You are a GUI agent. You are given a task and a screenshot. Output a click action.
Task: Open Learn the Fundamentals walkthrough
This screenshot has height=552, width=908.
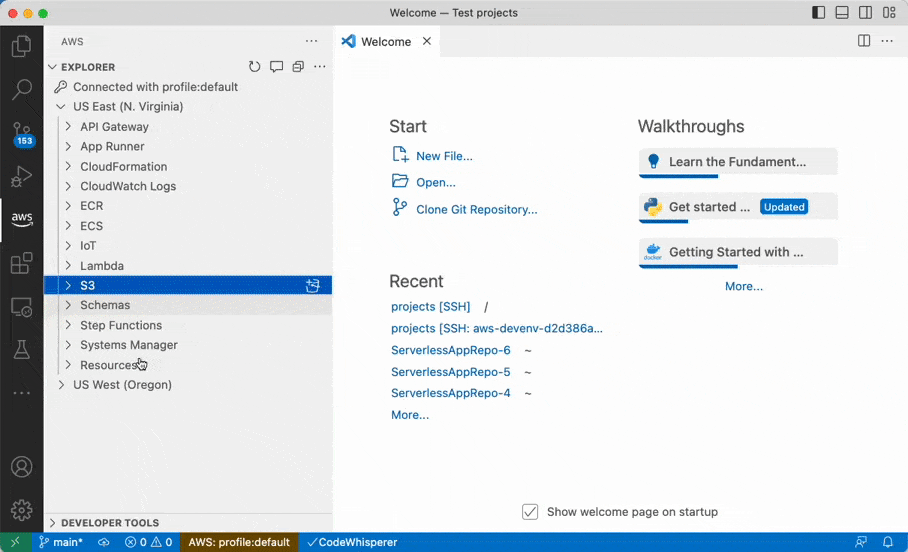(x=738, y=162)
